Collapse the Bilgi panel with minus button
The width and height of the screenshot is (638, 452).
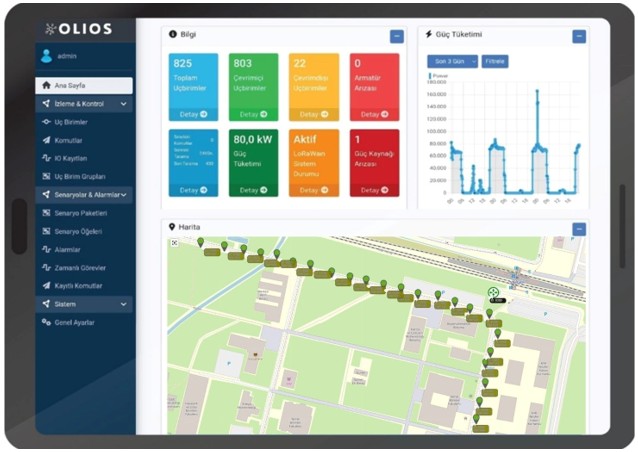click(397, 36)
